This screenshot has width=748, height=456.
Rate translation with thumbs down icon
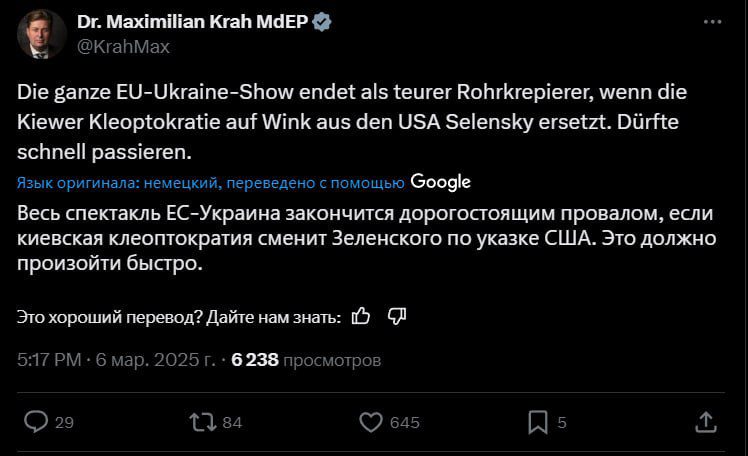point(396,316)
